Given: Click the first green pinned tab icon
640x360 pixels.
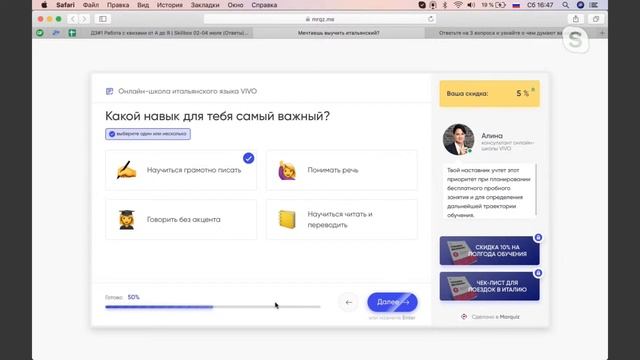Looking at the screenshot, I should click(40, 33).
